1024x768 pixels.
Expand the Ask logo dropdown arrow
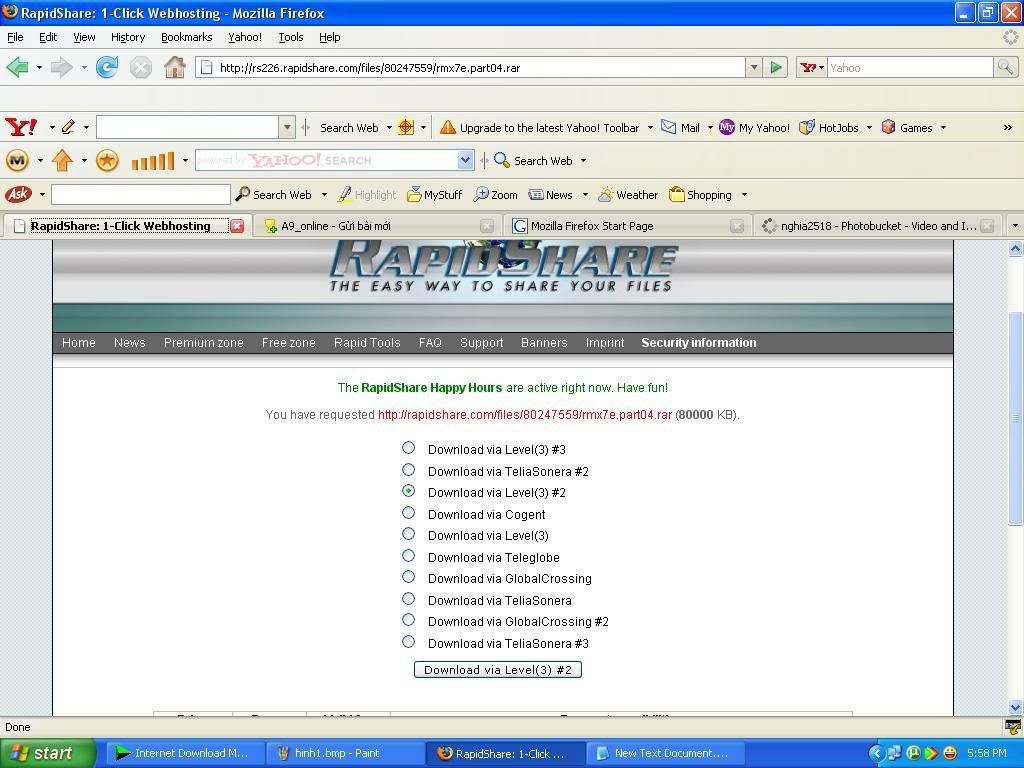point(42,195)
